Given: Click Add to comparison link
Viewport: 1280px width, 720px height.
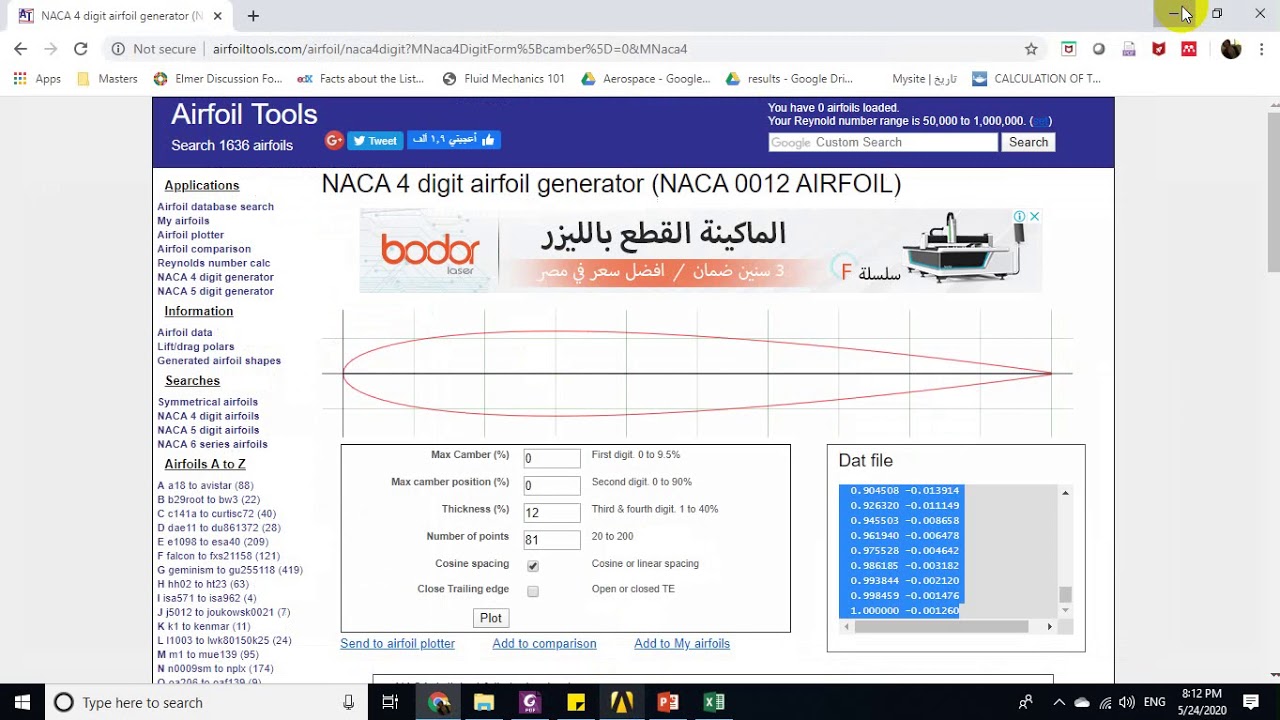Looking at the screenshot, I should 544,644.
